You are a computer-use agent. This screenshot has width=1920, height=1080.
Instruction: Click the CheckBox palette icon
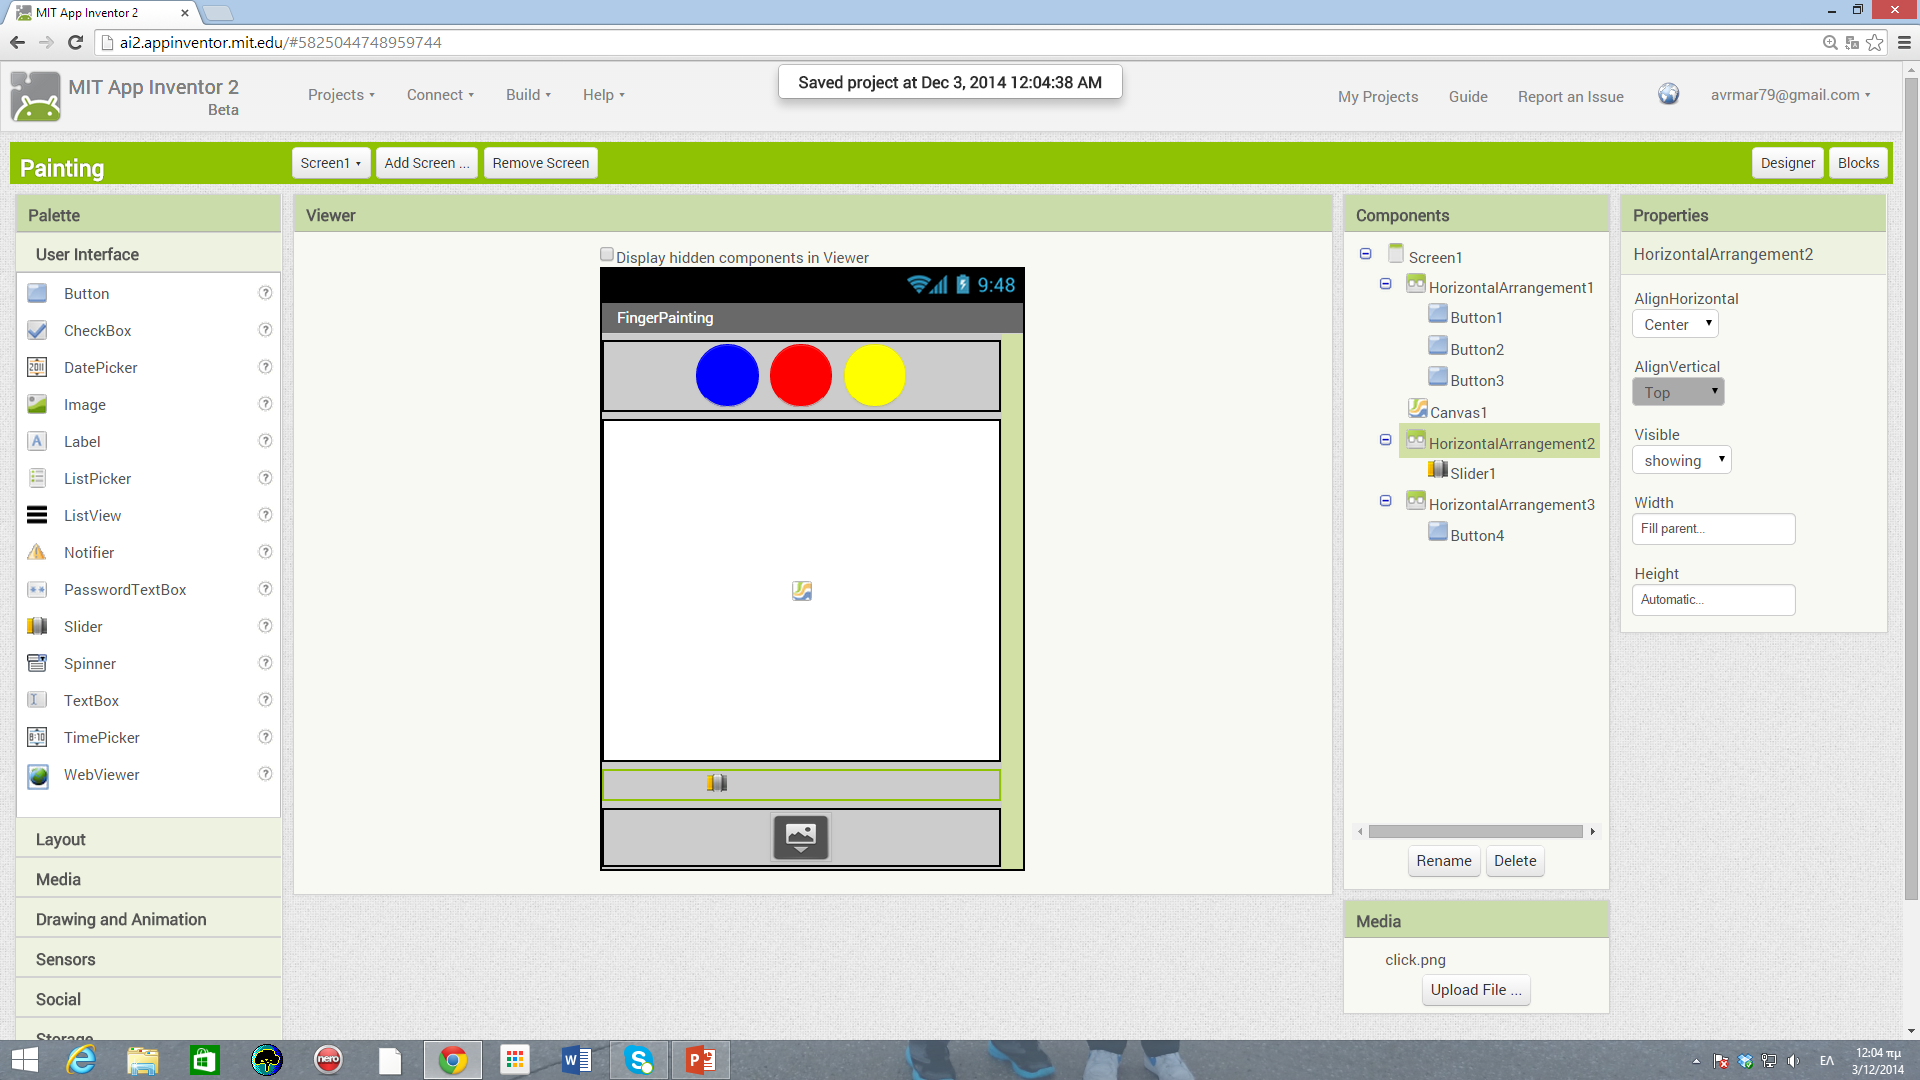tap(37, 330)
